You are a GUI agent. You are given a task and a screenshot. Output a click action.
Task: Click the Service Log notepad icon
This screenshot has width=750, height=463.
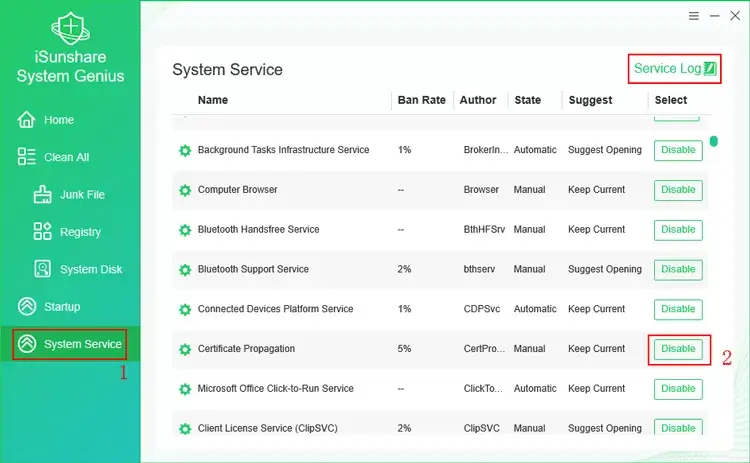coord(710,68)
